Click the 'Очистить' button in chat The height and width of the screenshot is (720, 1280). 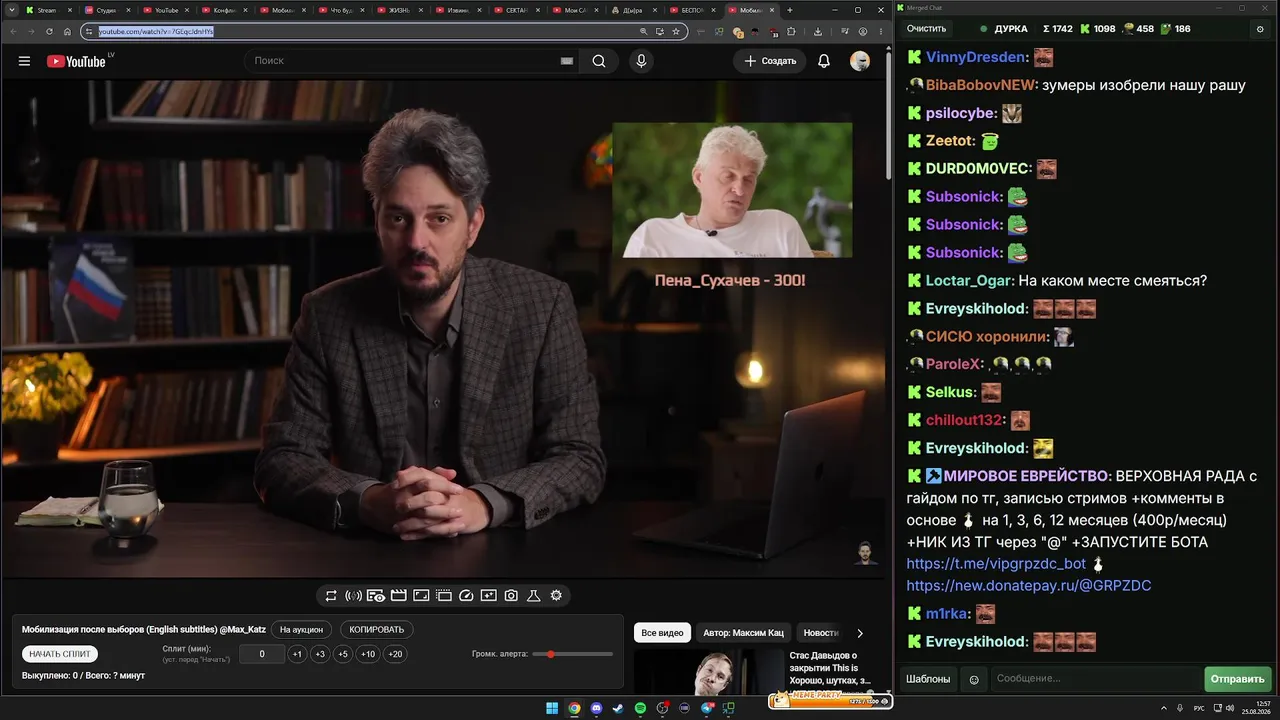click(x=926, y=29)
